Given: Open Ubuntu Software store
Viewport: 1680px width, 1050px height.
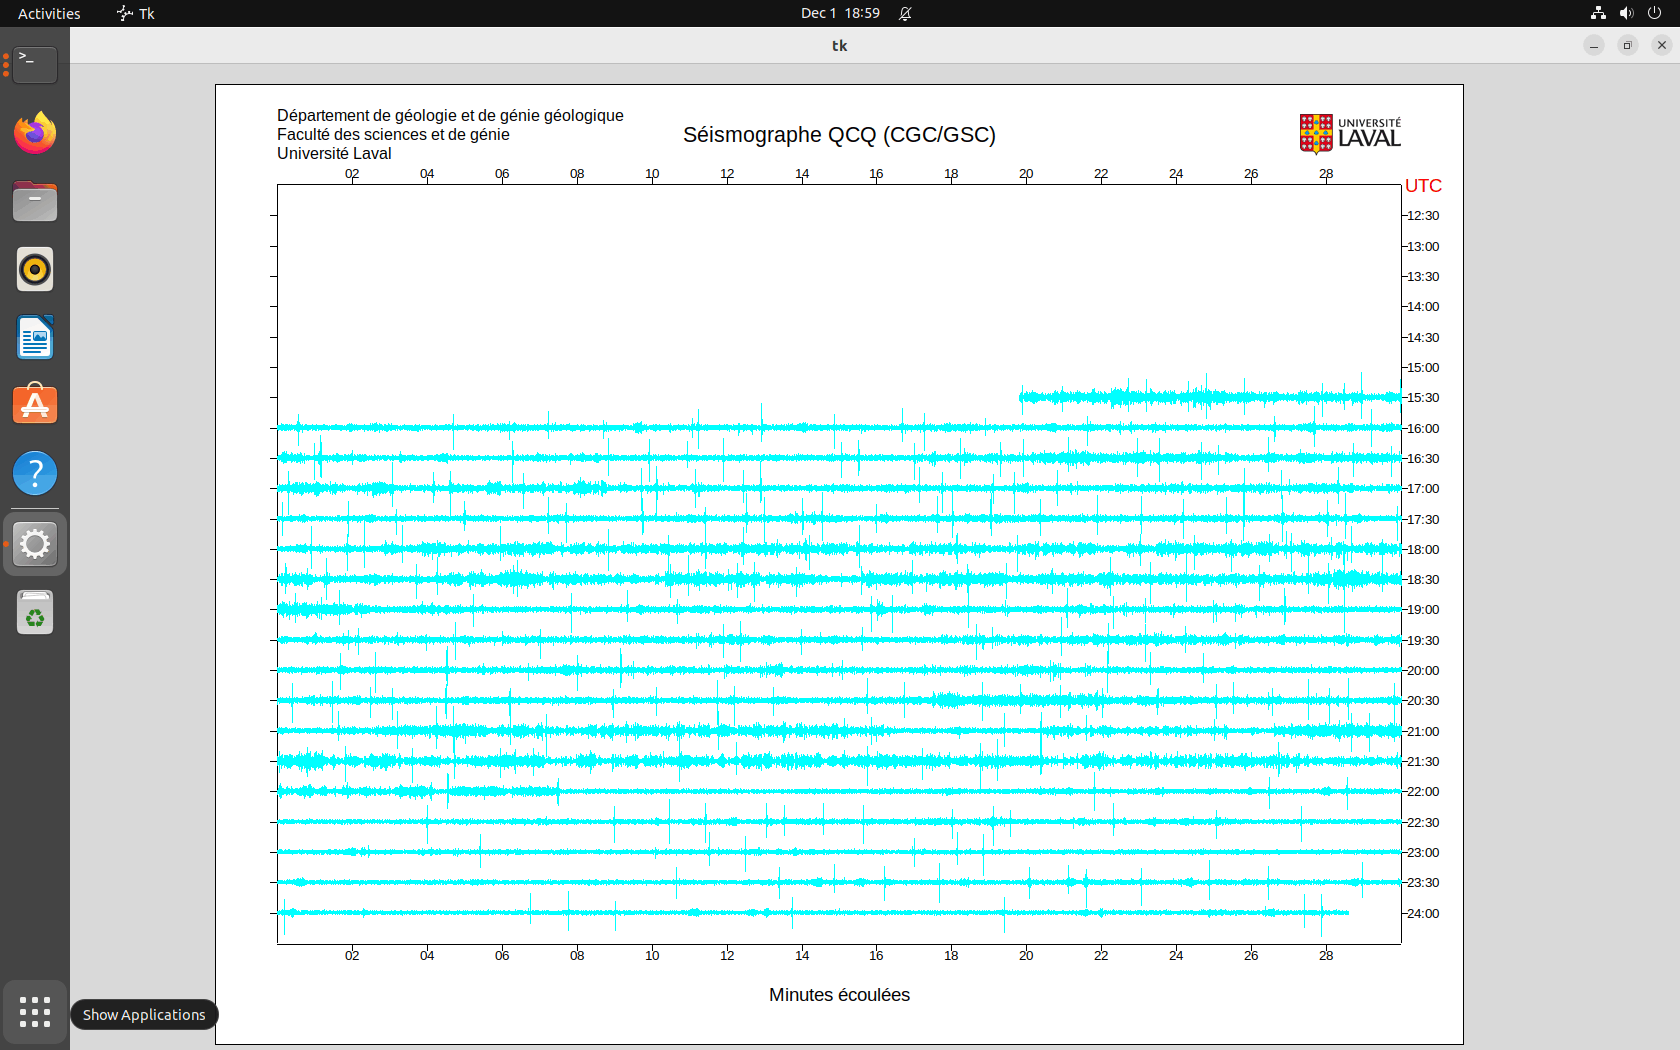Looking at the screenshot, I should click(35, 405).
